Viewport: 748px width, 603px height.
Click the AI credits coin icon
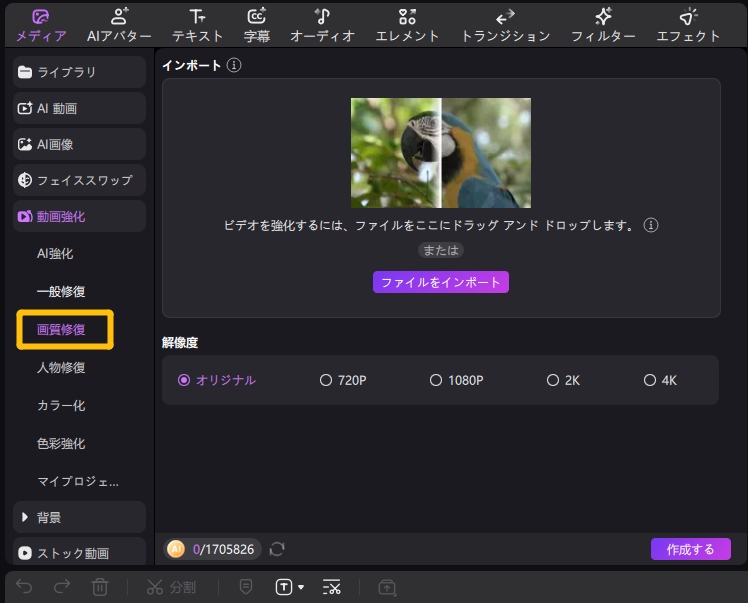176,549
